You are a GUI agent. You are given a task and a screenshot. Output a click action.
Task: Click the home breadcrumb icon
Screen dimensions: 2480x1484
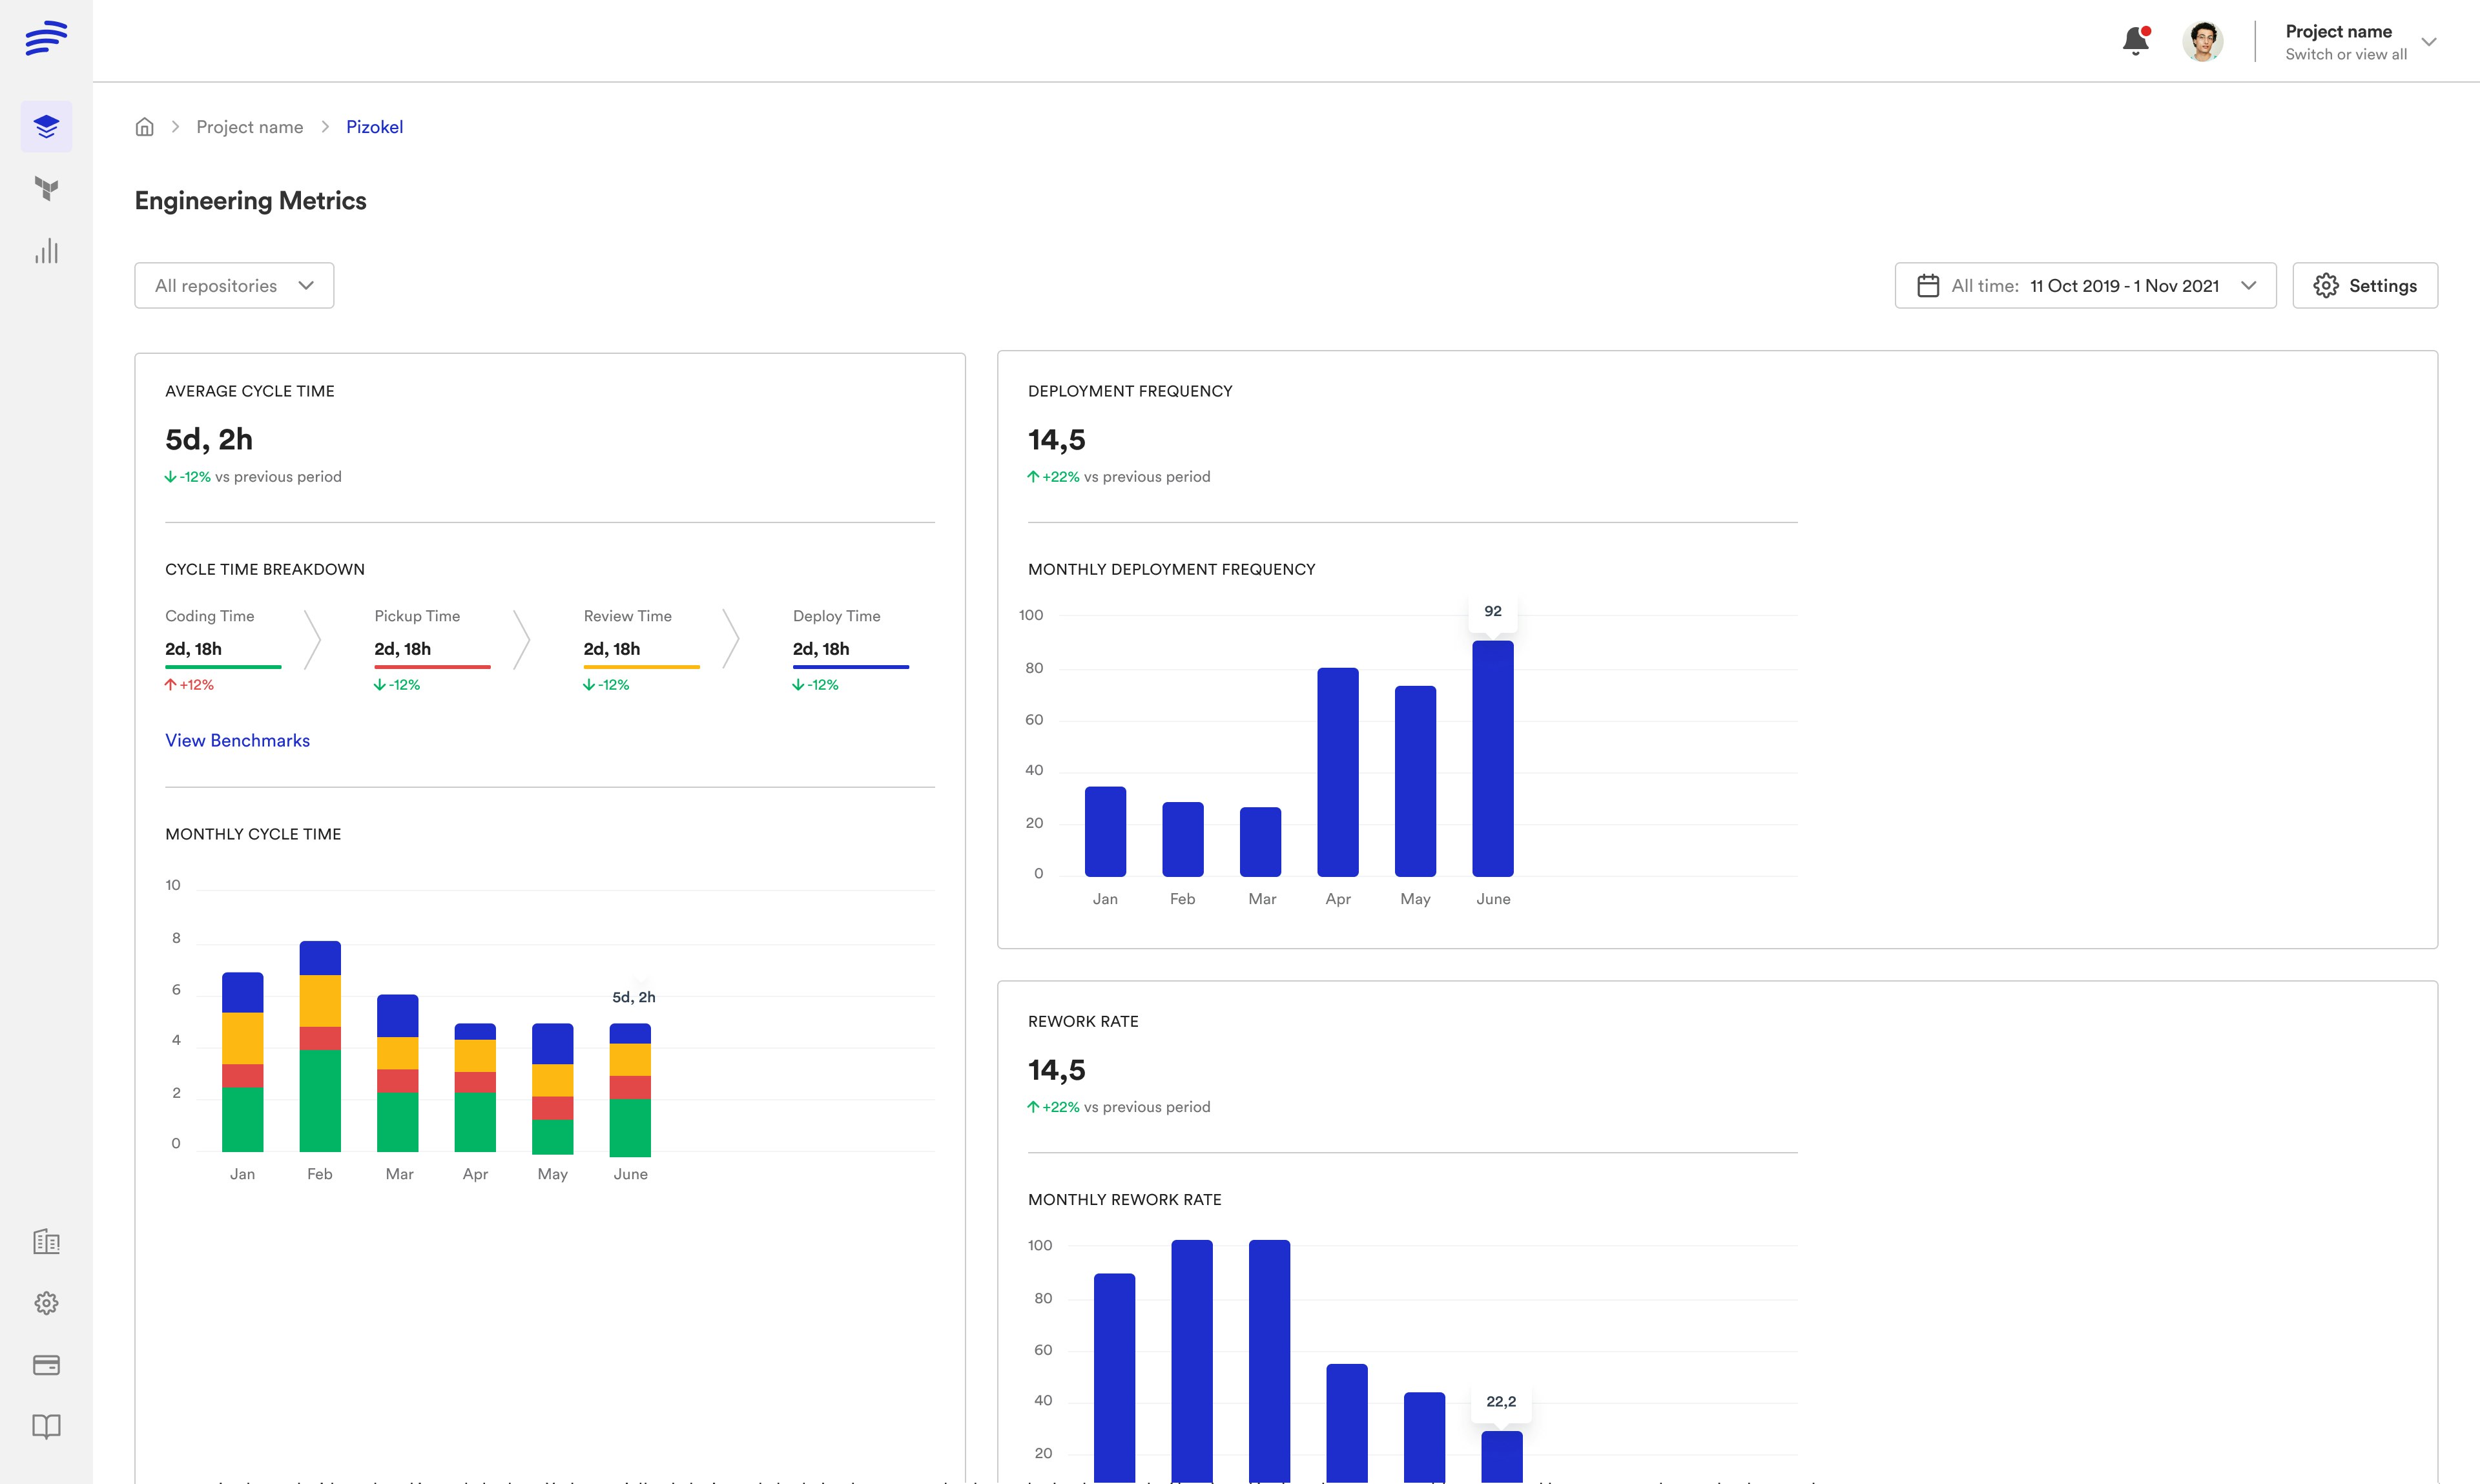click(x=144, y=126)
